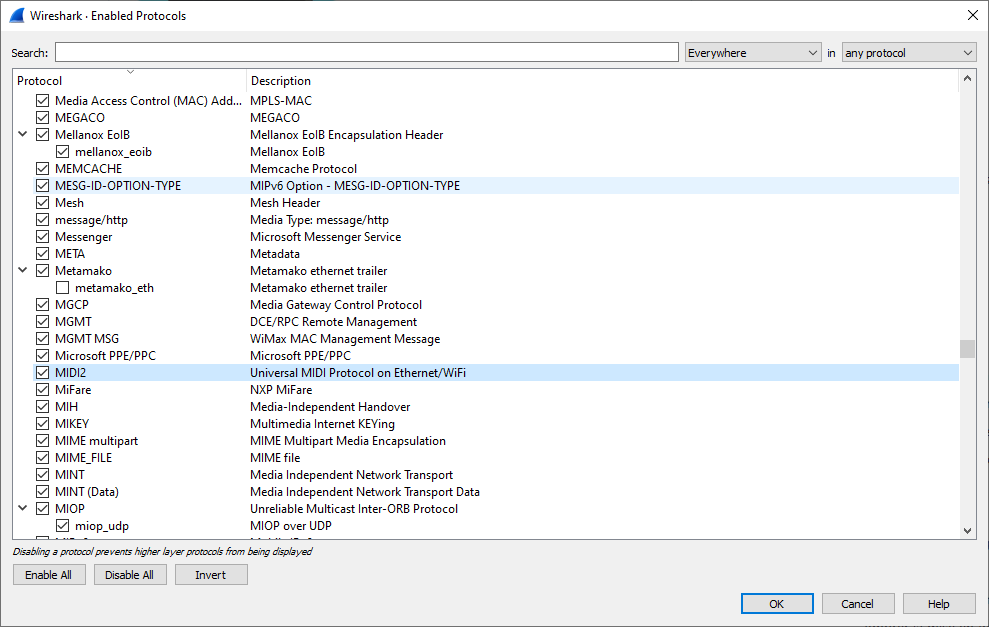
Task: Uncheck the MINT (Data) checkbox
Action: [x=42, y=493]
